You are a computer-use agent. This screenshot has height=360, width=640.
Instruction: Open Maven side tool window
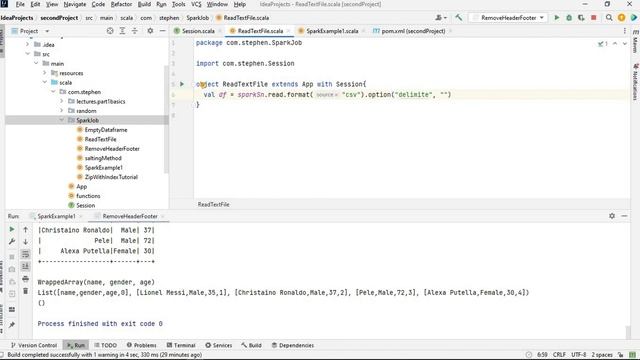pyautogui.click(x=636, y=42)
